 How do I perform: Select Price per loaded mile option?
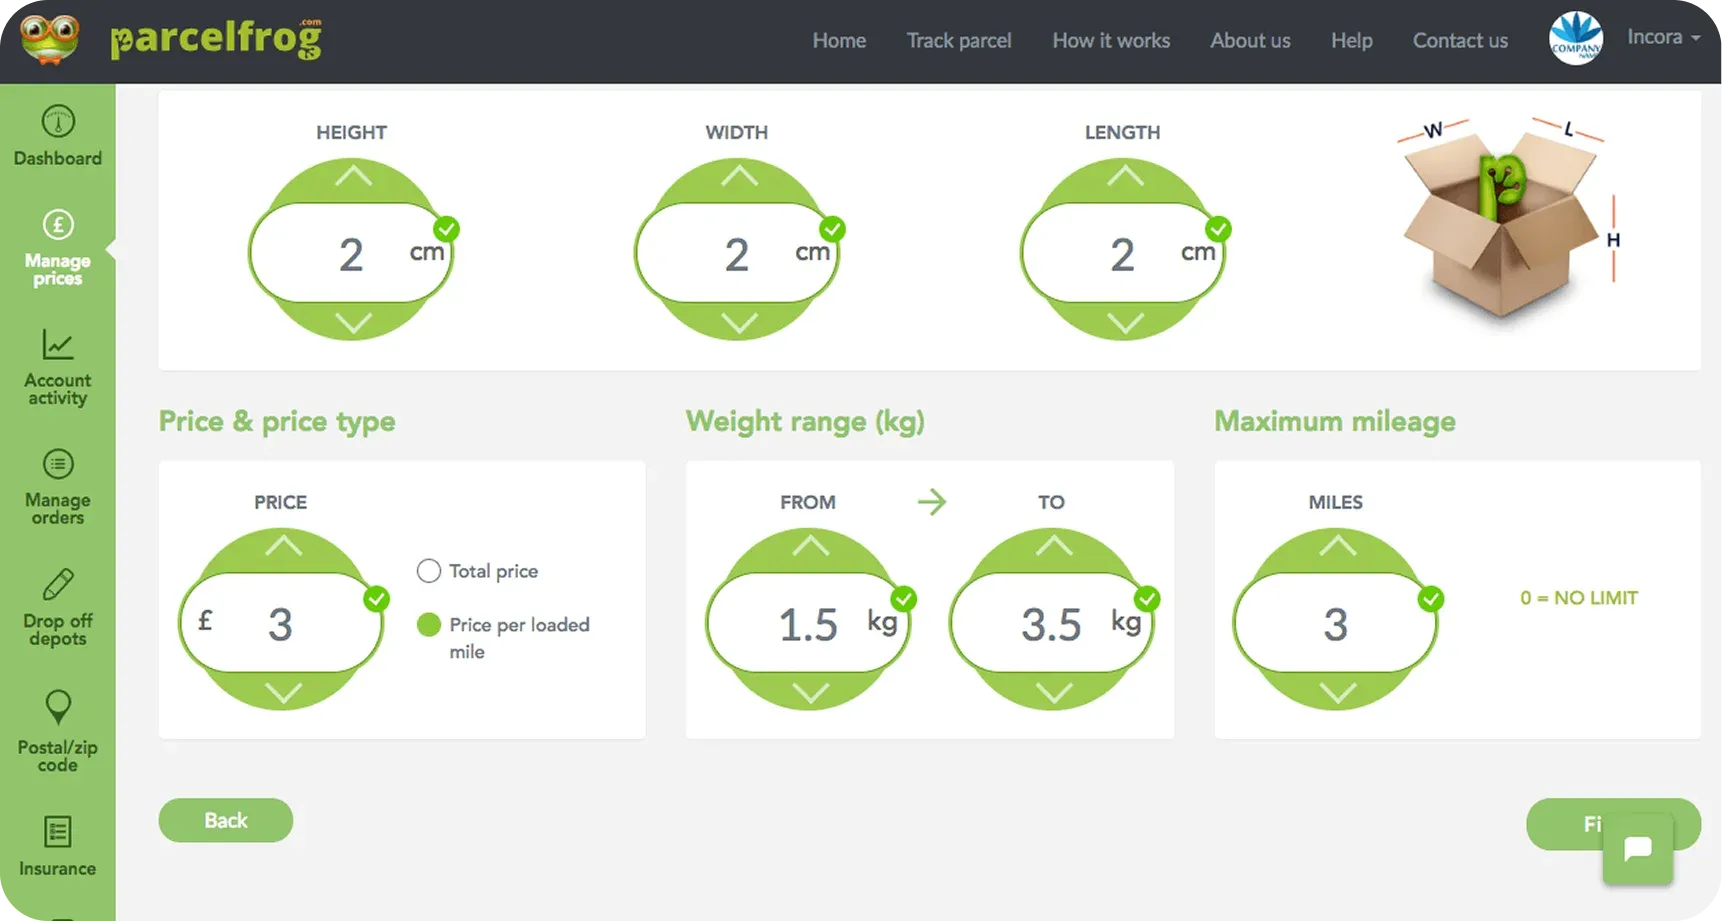point(429,625)
